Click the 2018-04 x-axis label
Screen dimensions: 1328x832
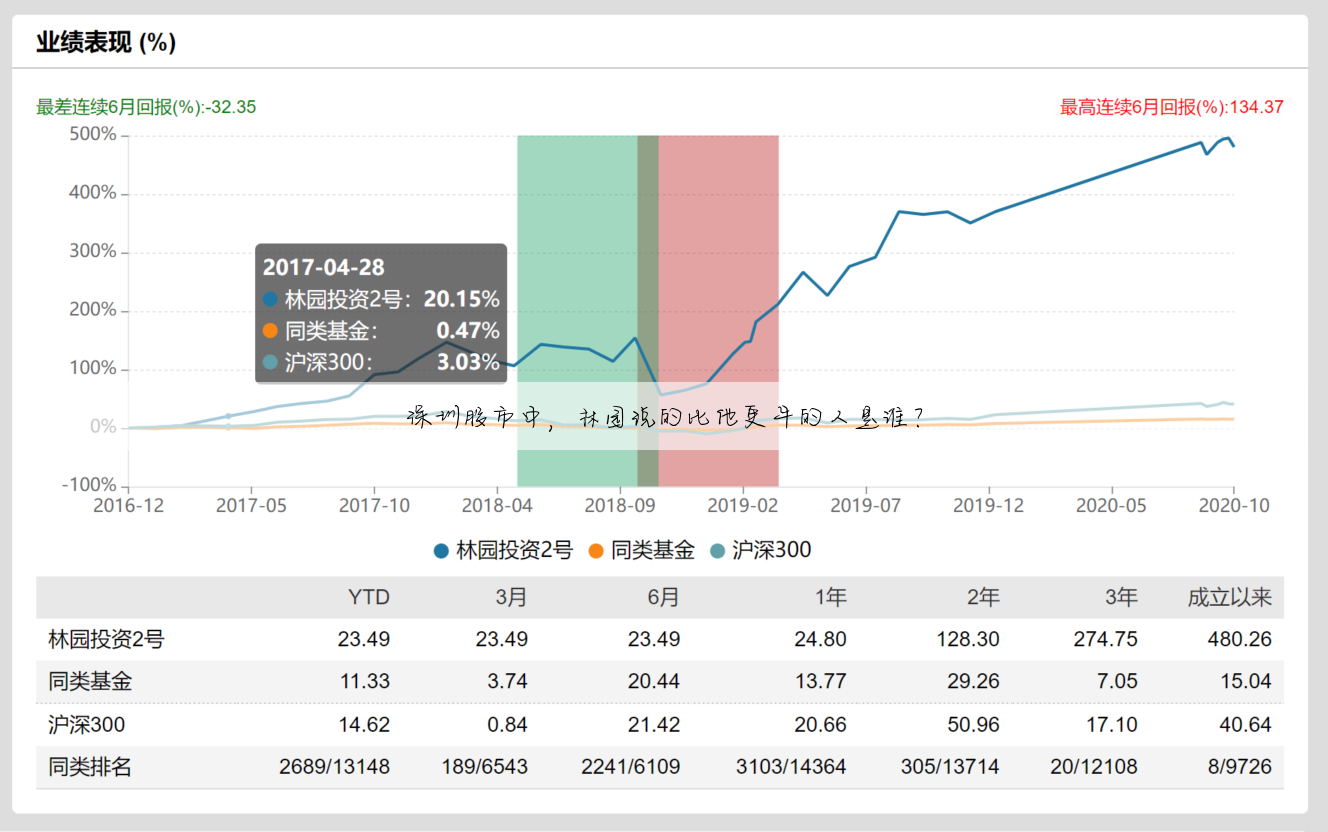coord(497,506)
